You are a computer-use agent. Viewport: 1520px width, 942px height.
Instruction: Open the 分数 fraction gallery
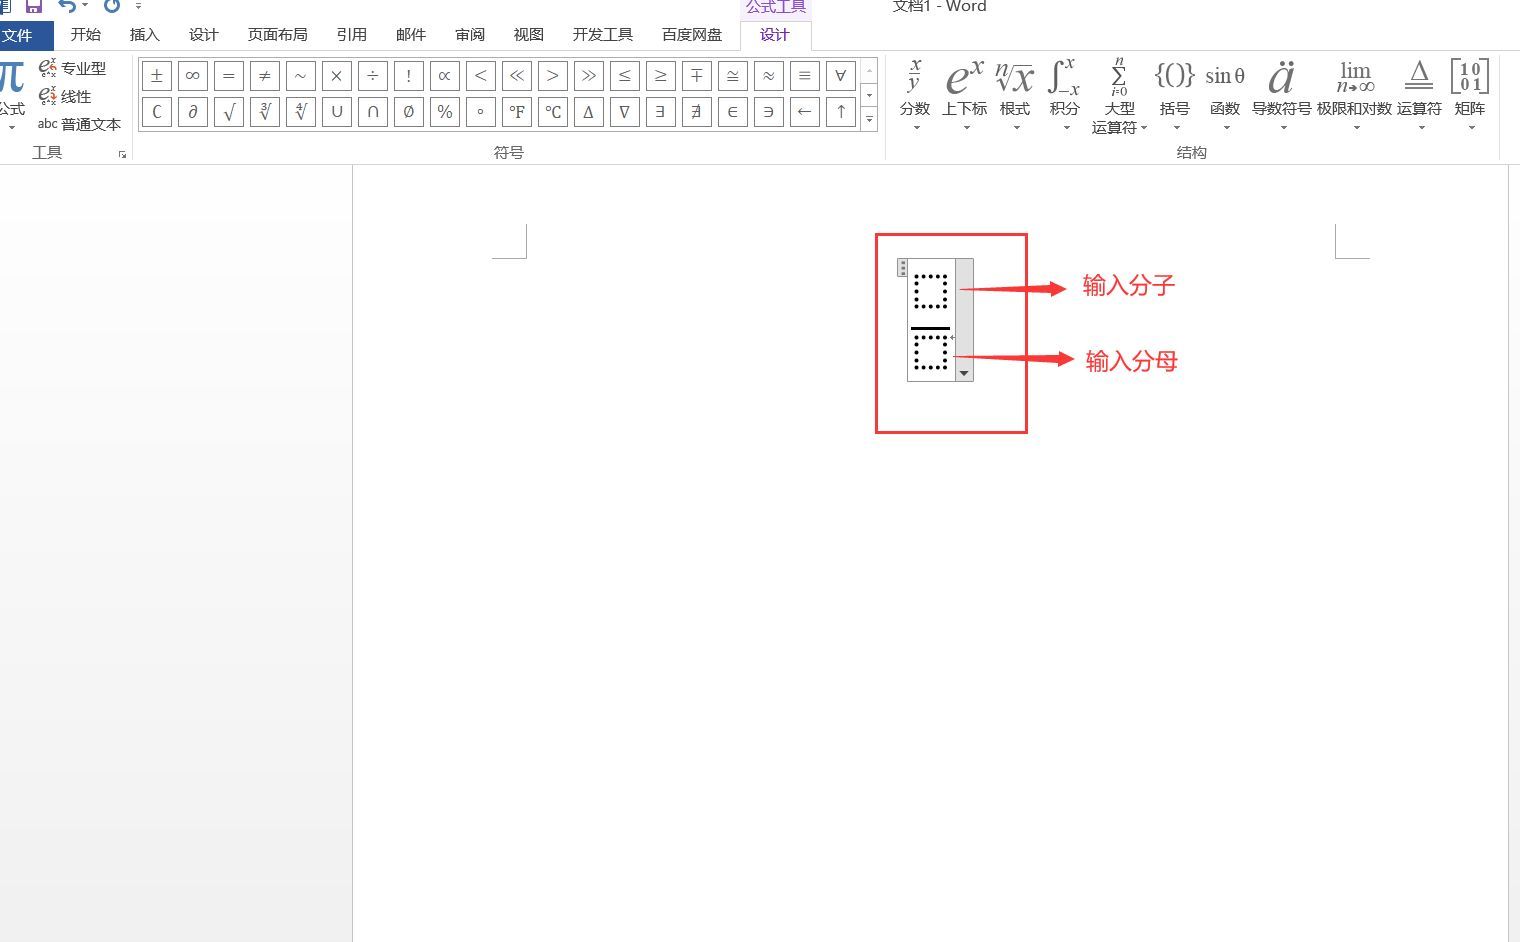(x=915, y=95)
